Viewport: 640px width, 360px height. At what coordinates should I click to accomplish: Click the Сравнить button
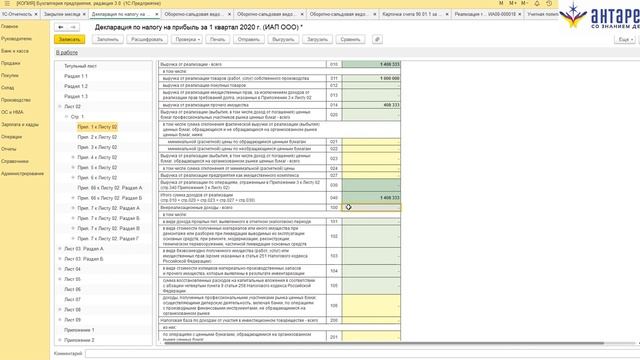(350, 40)
